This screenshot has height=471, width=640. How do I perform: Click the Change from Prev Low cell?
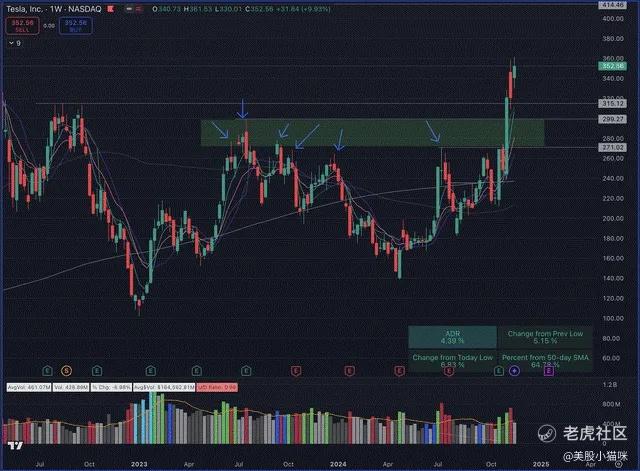tap(545, 337)
